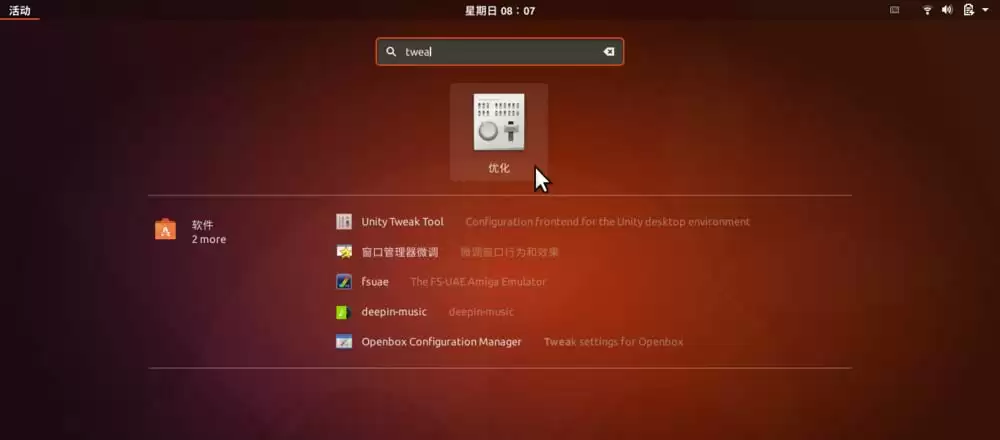This screenshot has height=440, width=1000.
Task: Click the Unity Tweak Tool icon
Action: tap(344, 222)
